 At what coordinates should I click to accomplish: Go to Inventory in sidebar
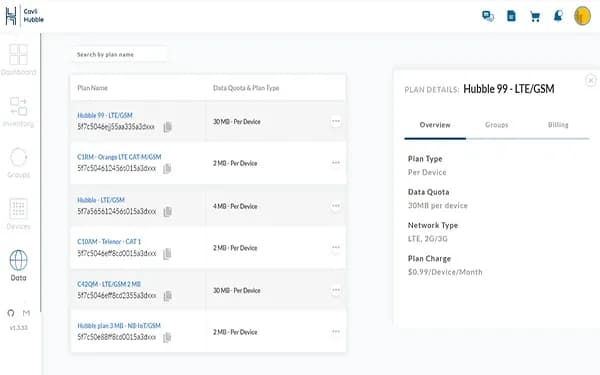[x=18, y=111]
